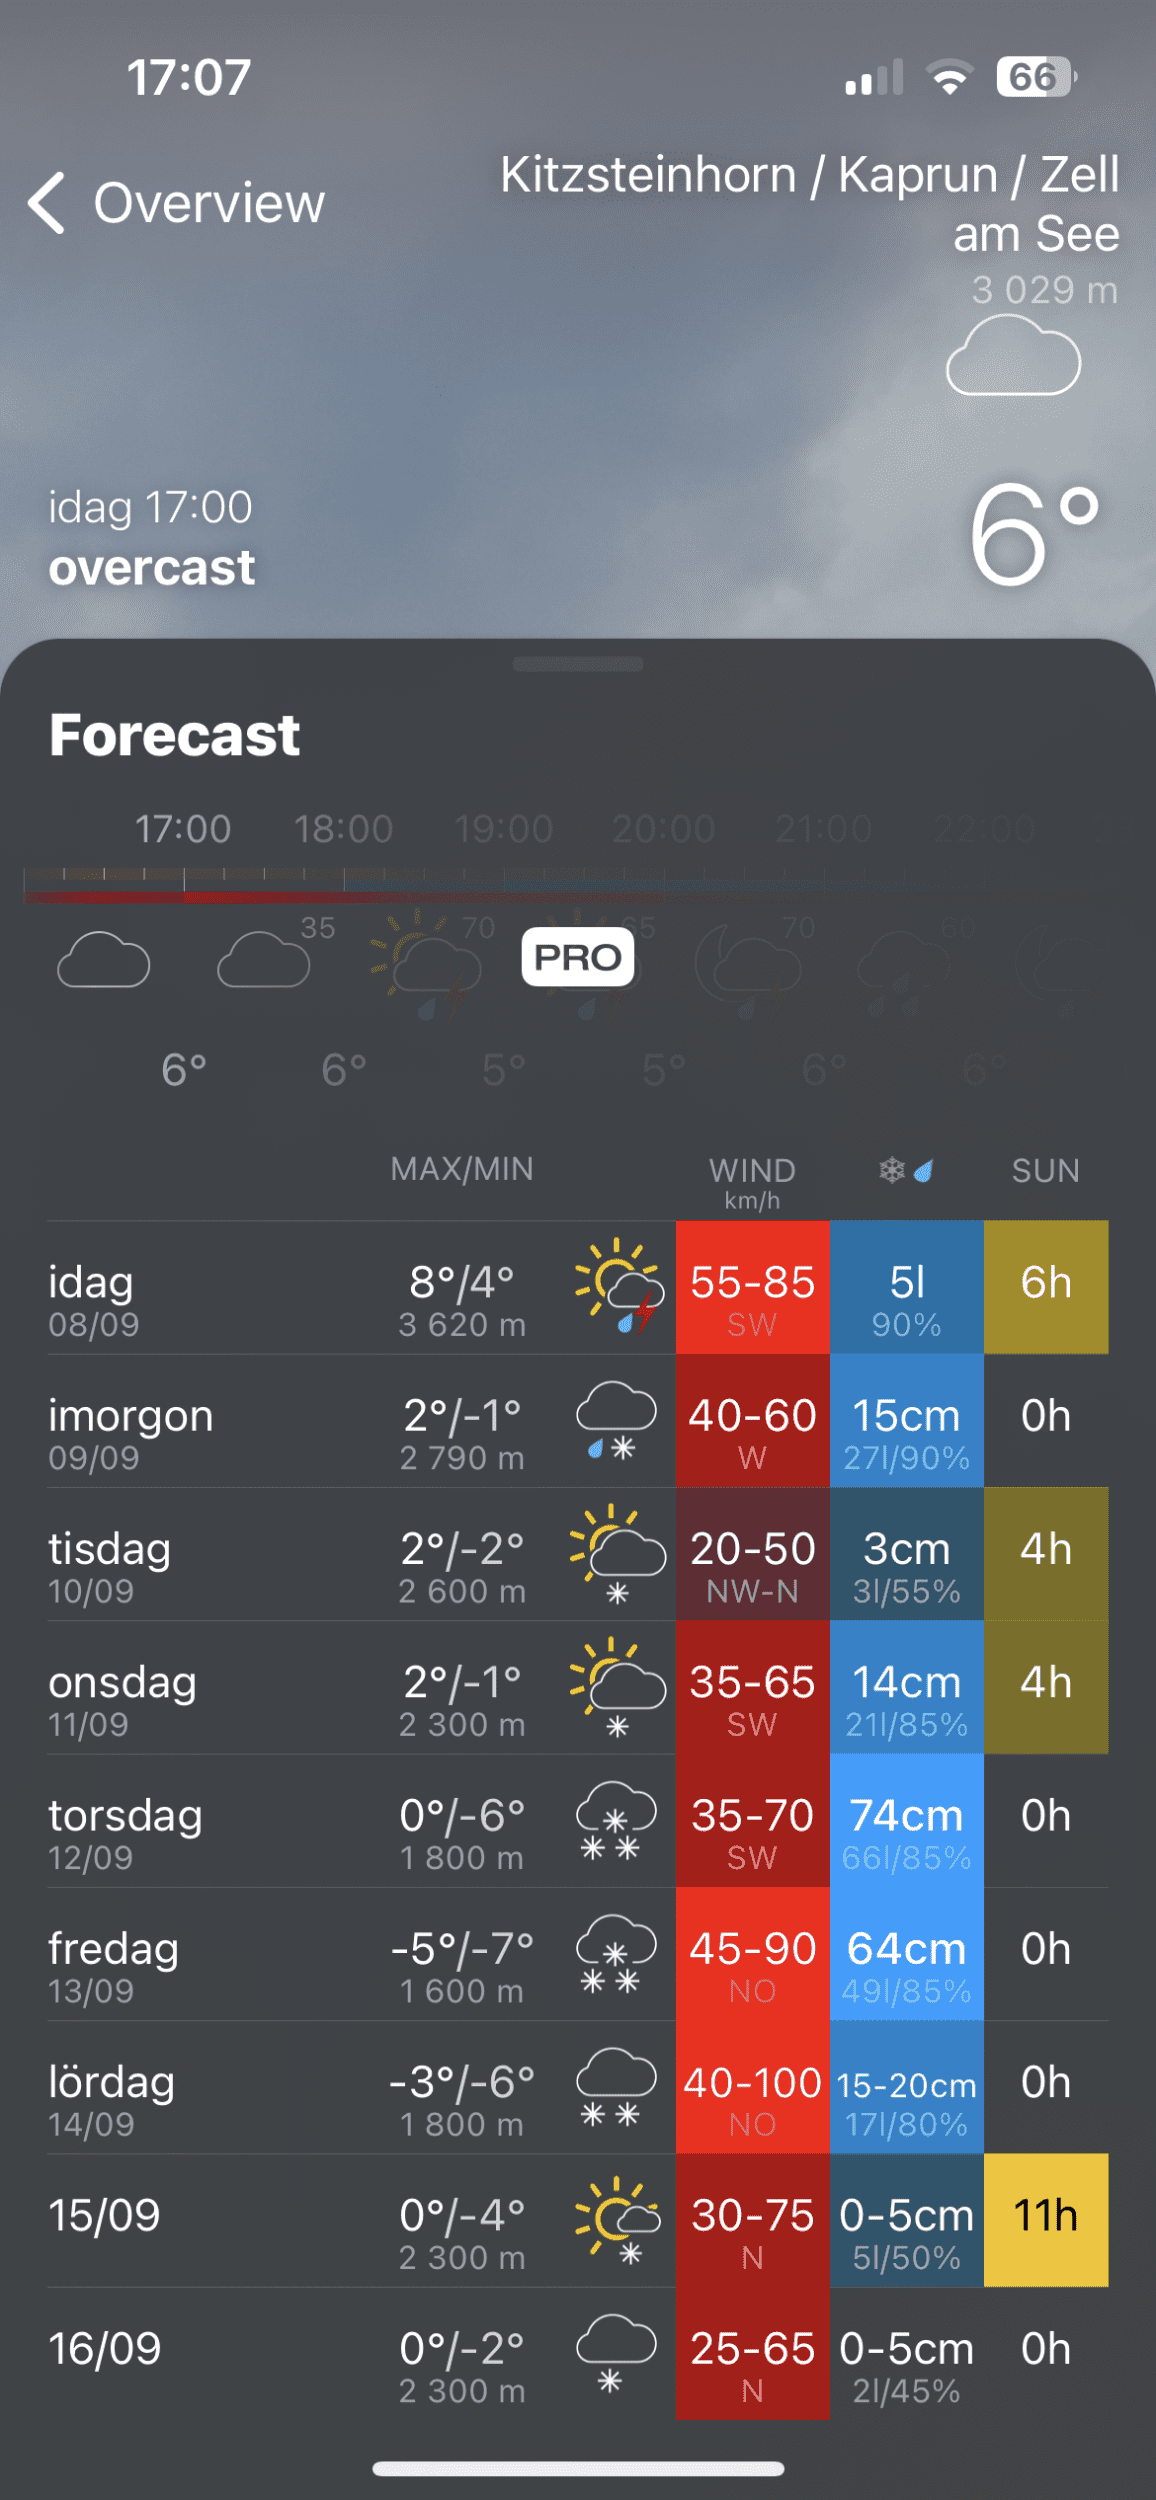
Task: Select the SUN column header
Action: pyautogui.click(x=1045, y=1170)
